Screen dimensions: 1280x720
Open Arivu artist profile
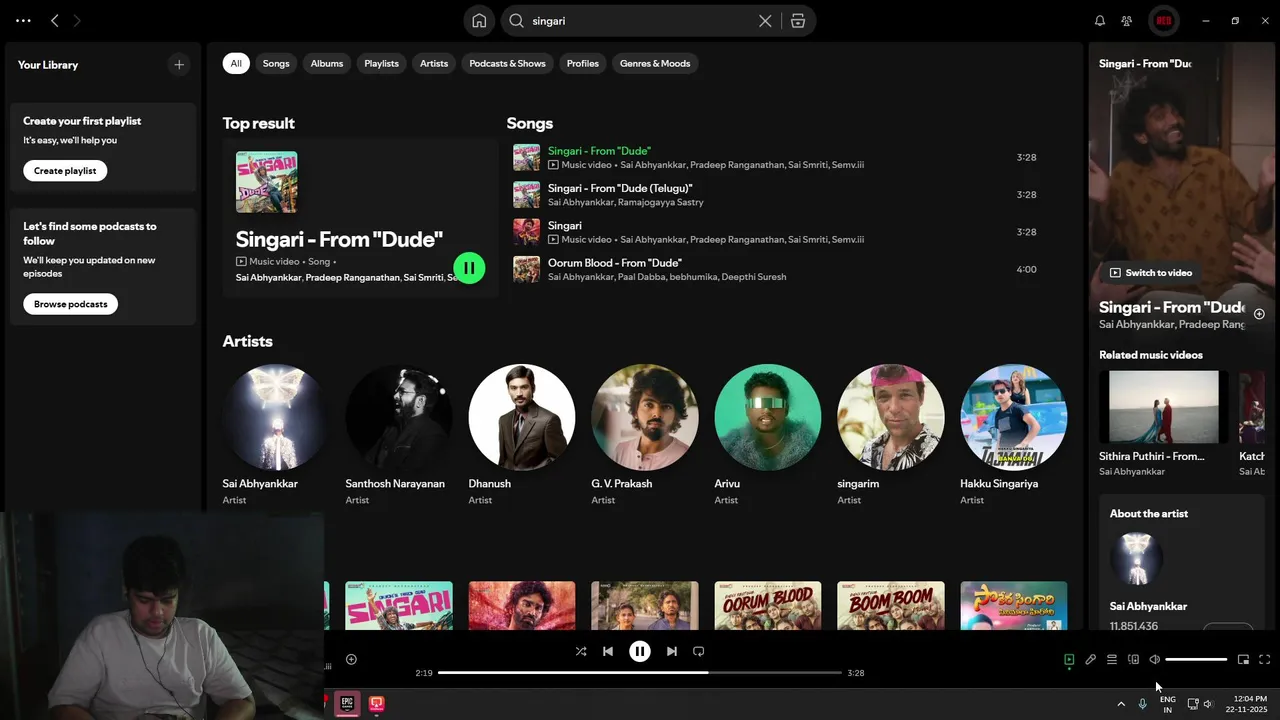point(768,417)
